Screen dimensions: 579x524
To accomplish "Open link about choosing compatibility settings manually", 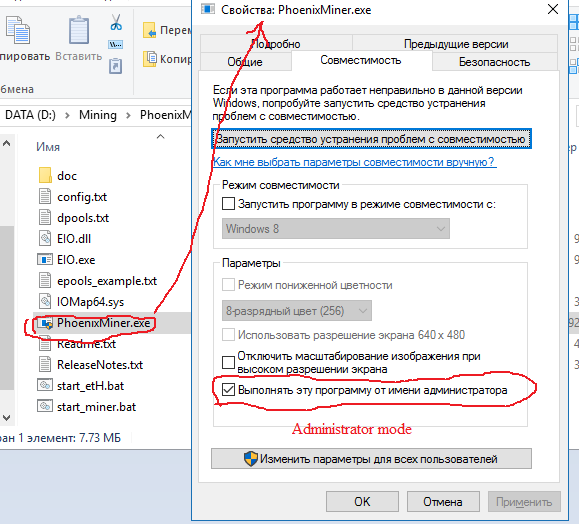I will point(354,162).
